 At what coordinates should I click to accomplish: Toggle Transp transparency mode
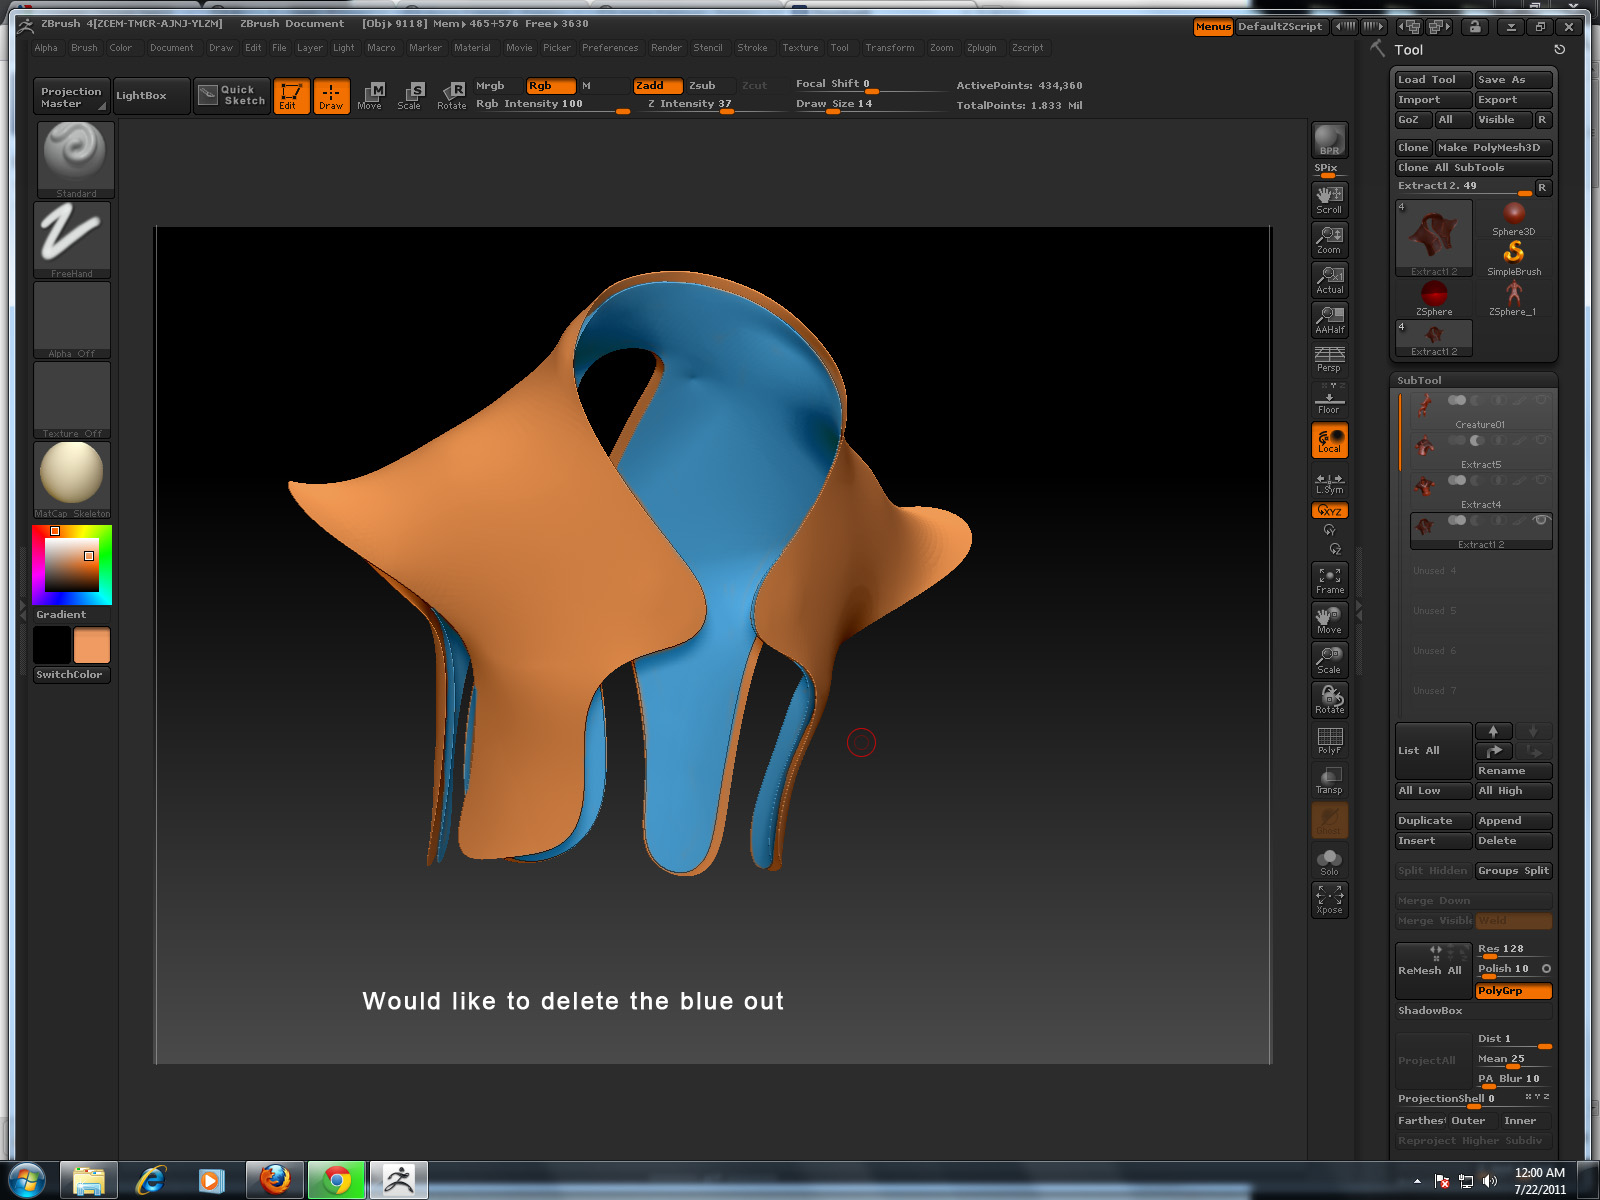tap(1329, 780)
